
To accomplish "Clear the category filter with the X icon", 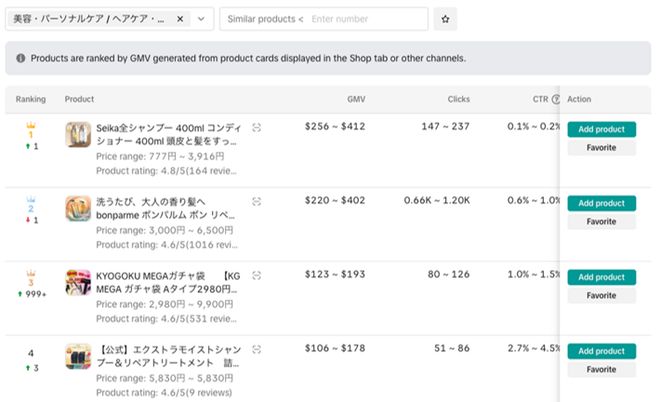I will [x=180, y=19].
